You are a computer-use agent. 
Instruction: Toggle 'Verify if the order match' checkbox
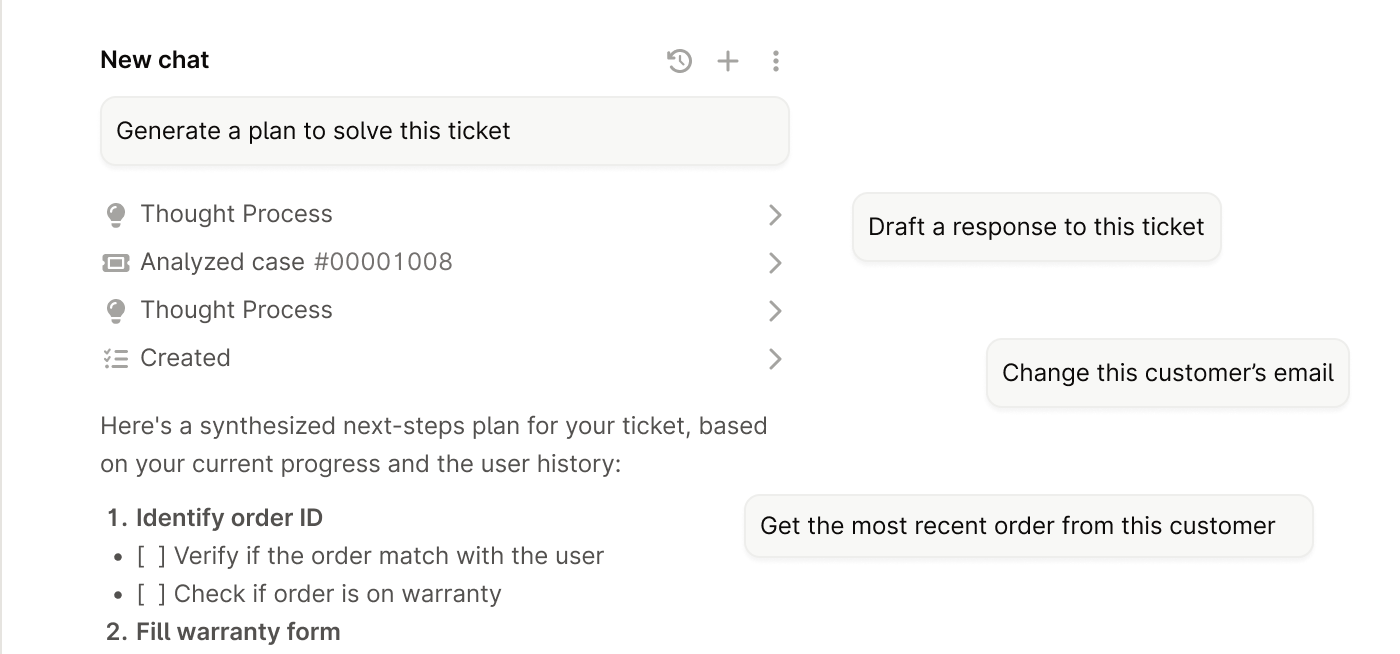(x=152, y=555)
